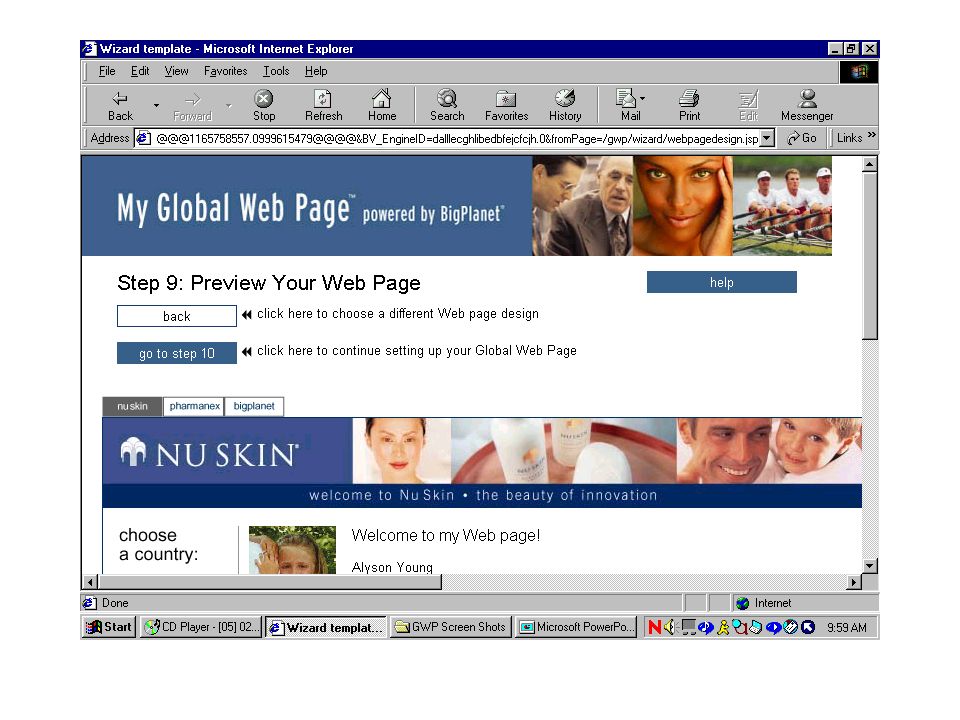Switch to Microsoft PowerPoint taskbar item

pyautogui.click(x=577, y=627)
